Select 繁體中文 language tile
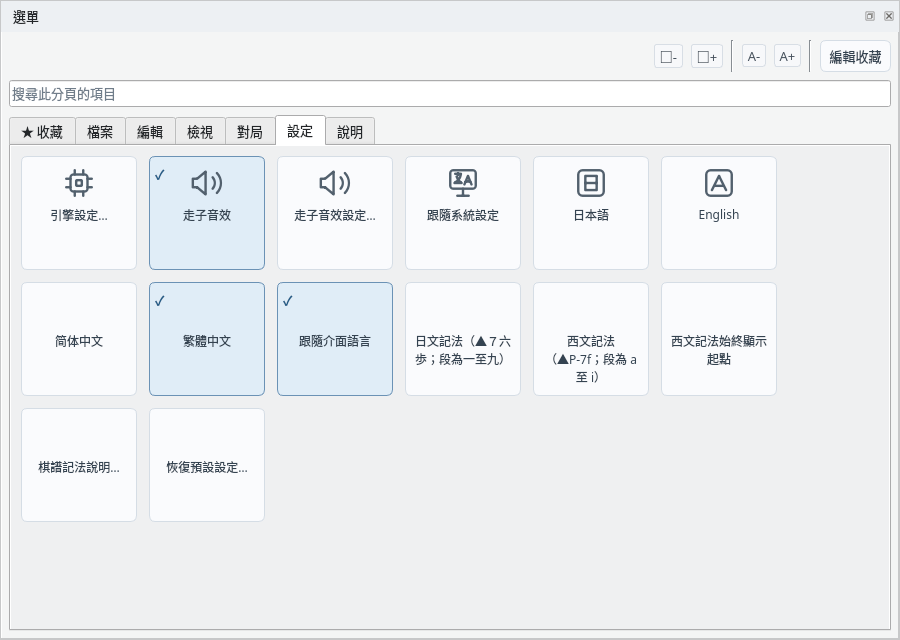900x640 pixels. (x=207, y=339)
